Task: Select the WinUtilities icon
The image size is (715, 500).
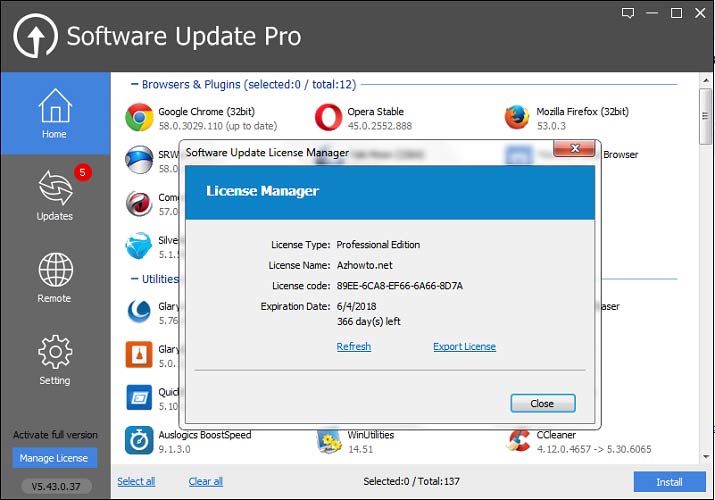Action: click(x=329, y=441)
